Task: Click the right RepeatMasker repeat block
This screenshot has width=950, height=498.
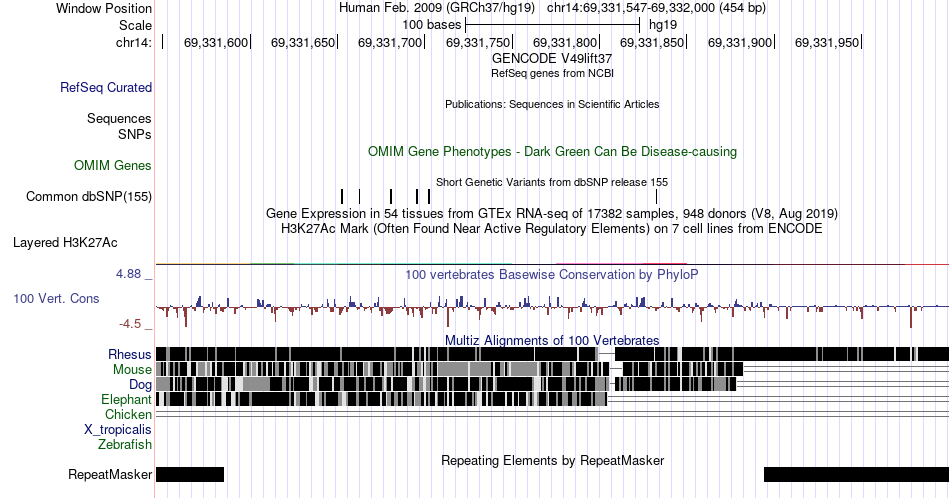Action: click(x=856, y=474)
